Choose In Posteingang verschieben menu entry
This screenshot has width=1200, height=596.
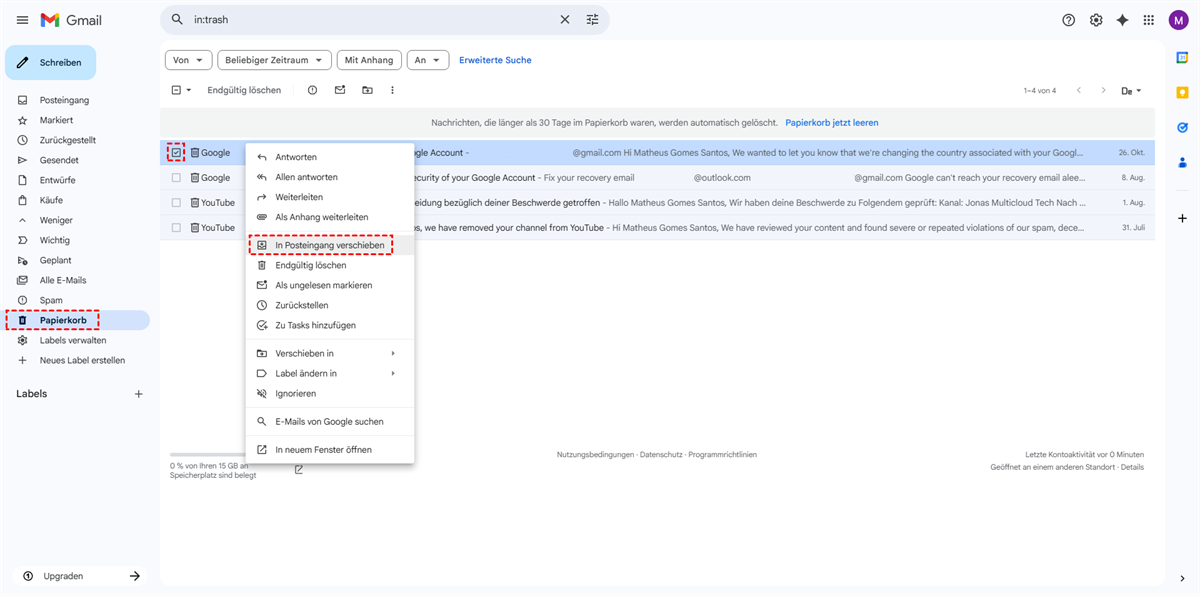(329, 245)
